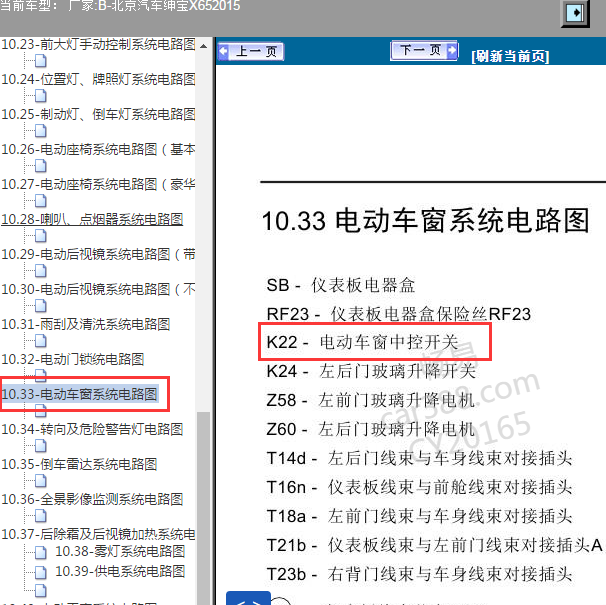Click page icon beside 10.38-雾灯系统电路图
The image size is (606, 605).
coord(41,552)
